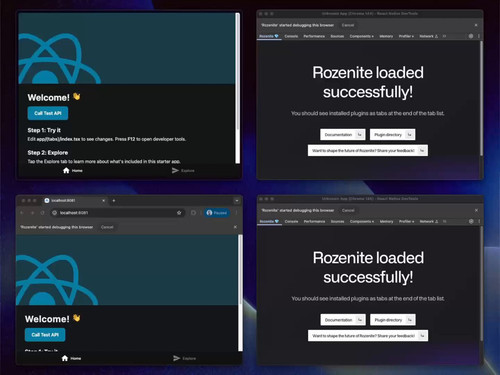Open the browser three-dot menu
The width and height of the screenshot is (500, 375).
pos(236,213)
